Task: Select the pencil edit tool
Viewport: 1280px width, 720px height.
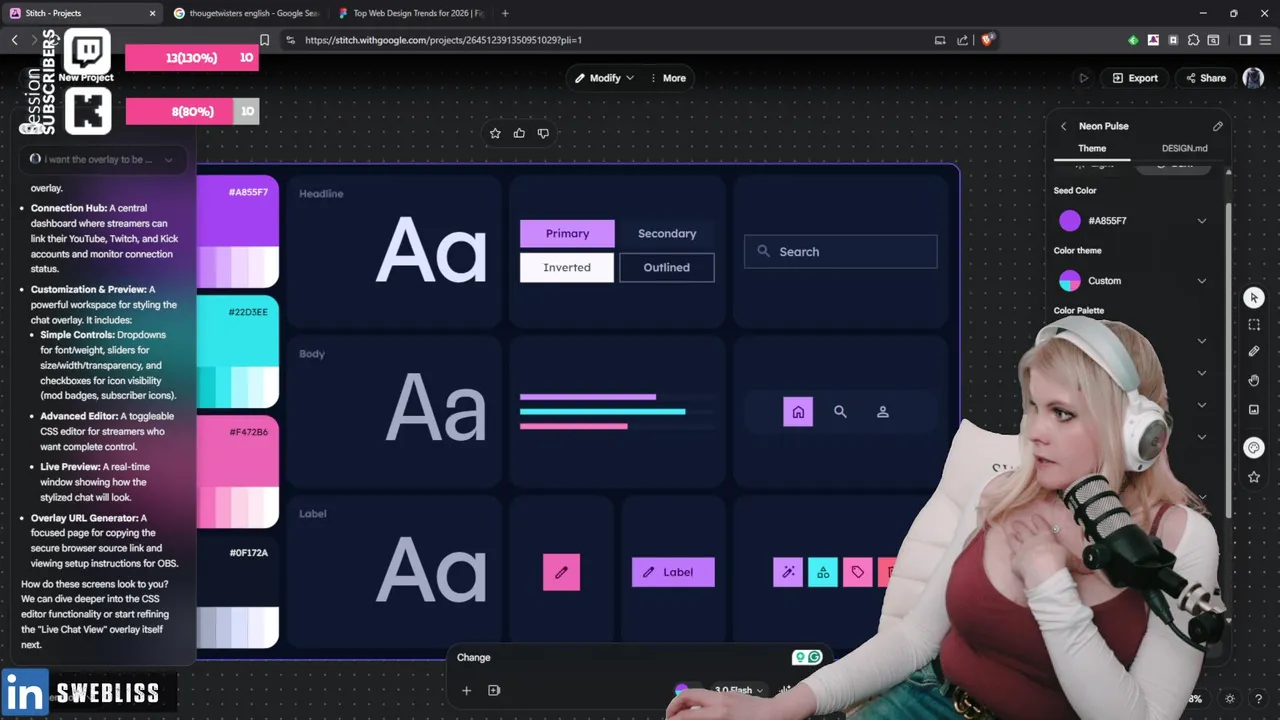Action: tap(1254, 352)
